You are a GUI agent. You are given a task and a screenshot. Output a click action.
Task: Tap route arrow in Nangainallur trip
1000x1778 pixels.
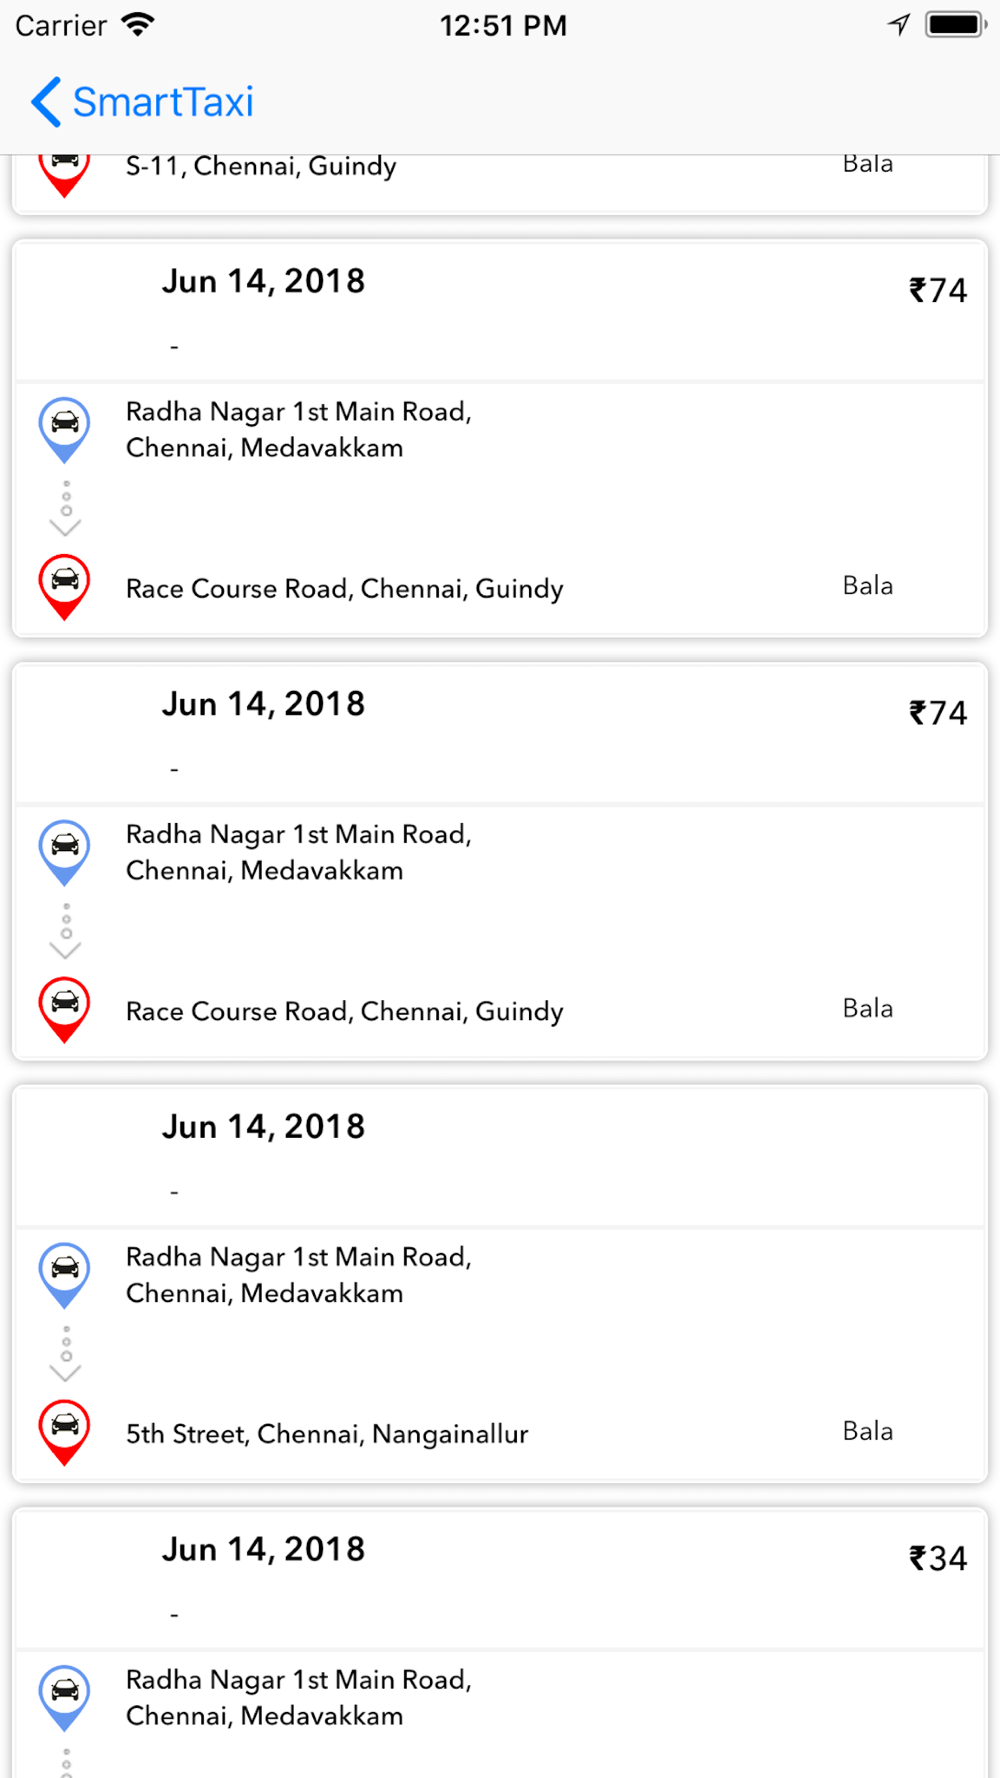[x=65, y=1354]
